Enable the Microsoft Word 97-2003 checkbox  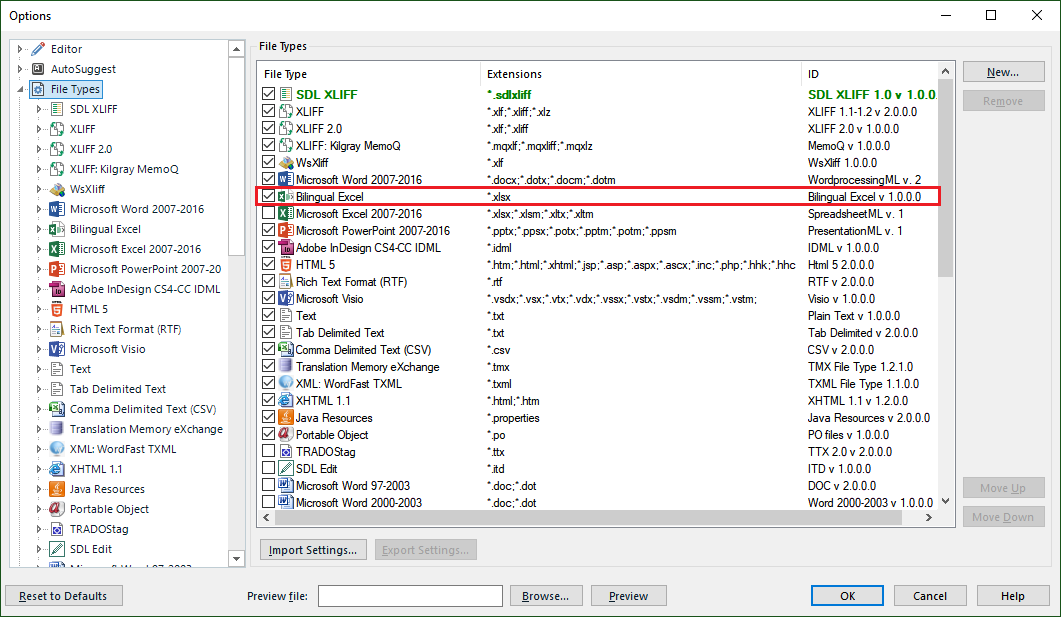point(269,486)
